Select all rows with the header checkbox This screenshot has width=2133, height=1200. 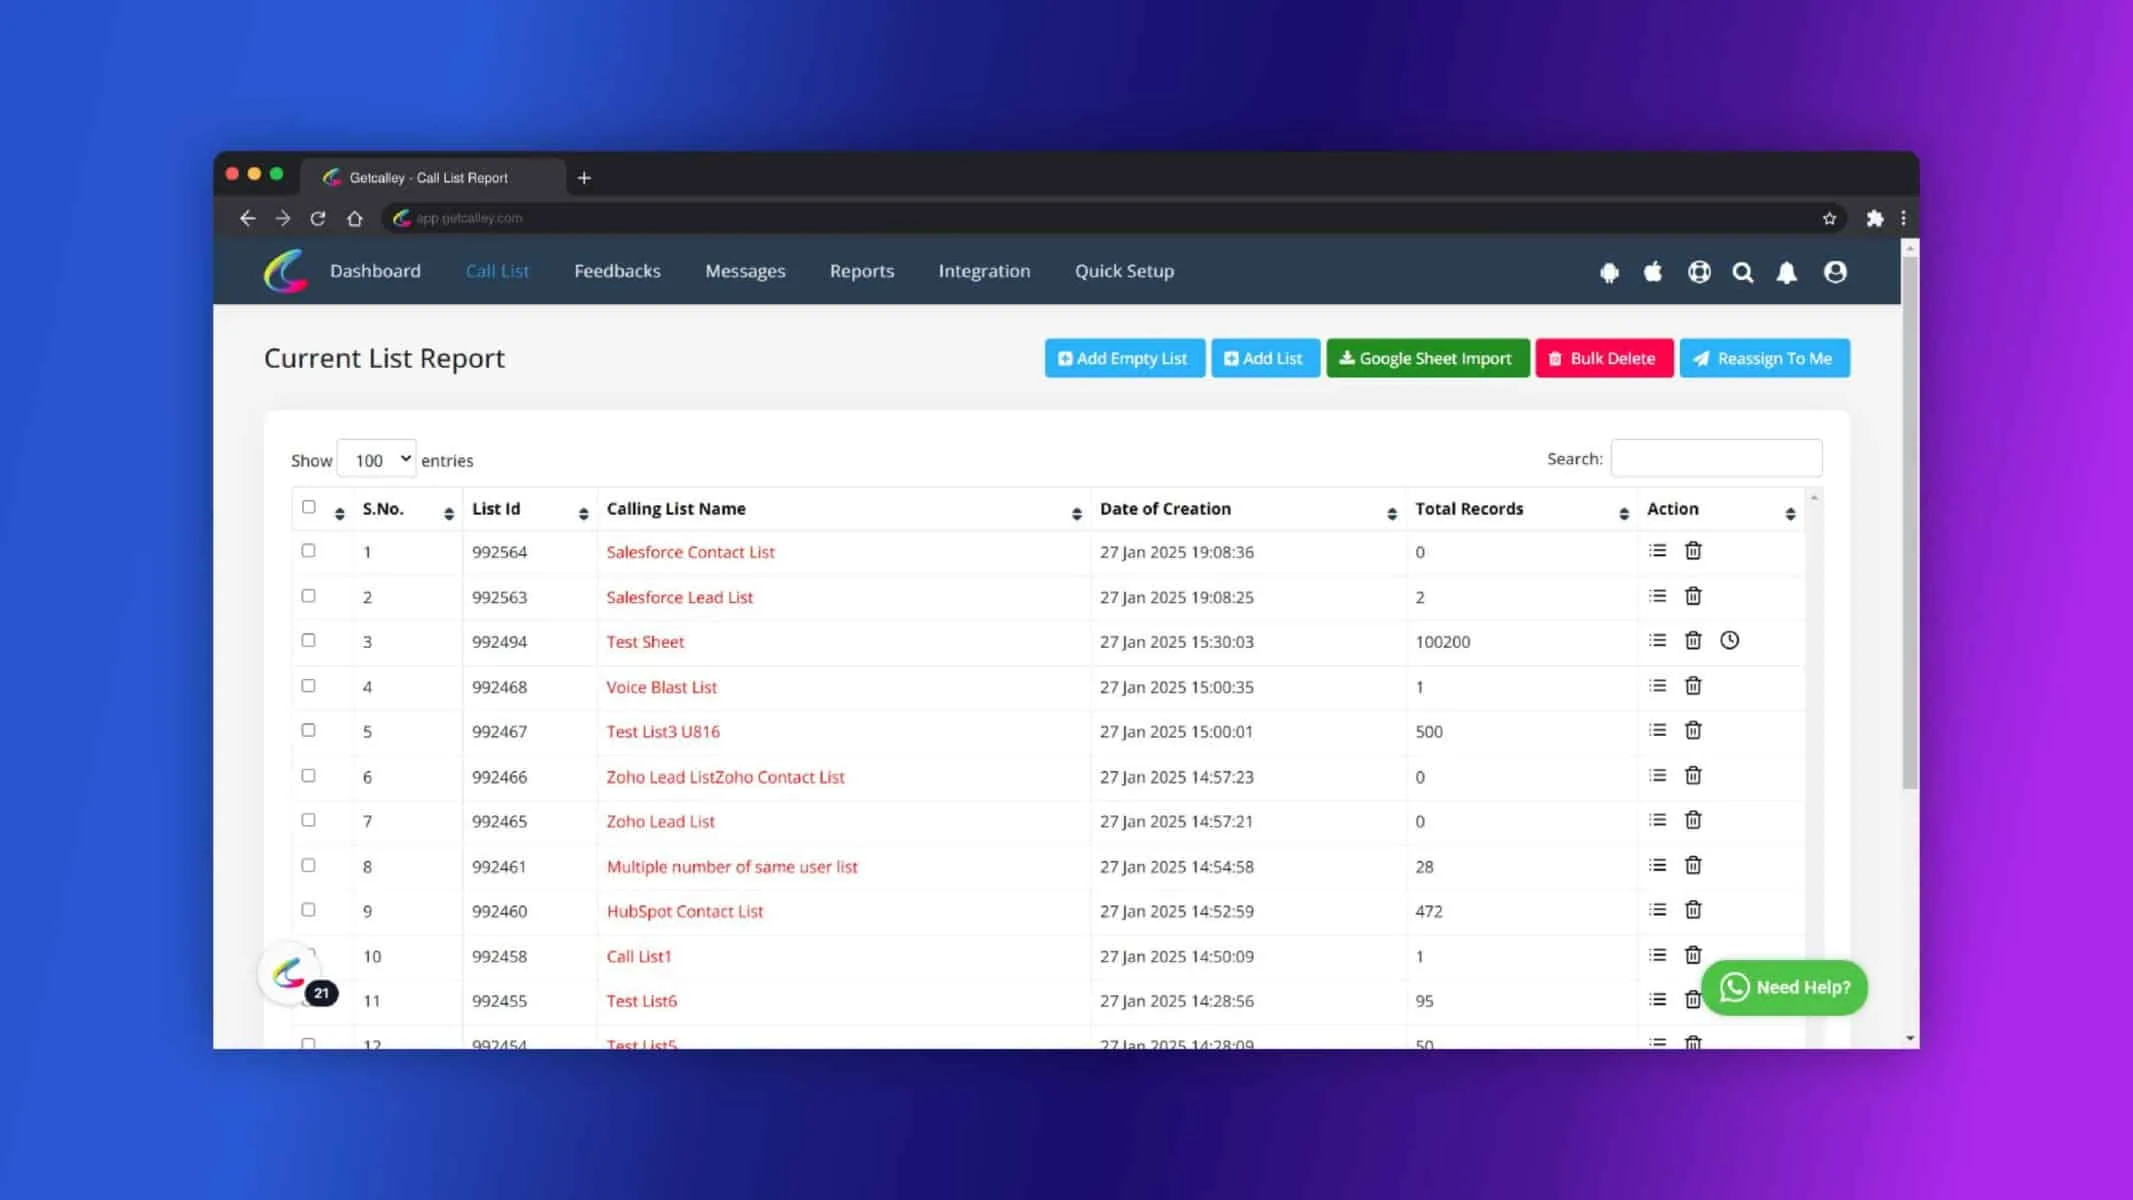click(309, 507)
